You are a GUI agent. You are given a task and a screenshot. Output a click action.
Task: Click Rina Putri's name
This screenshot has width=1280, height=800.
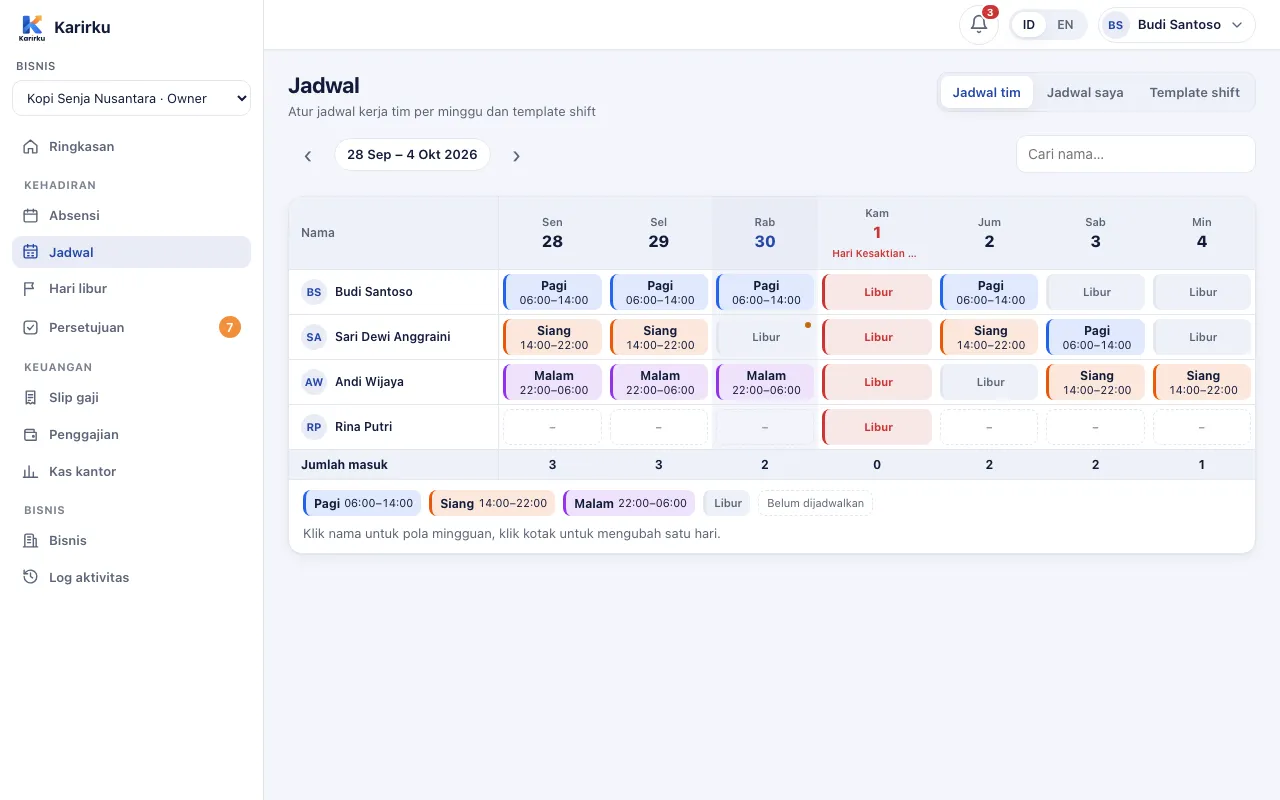tap(363, 427)
